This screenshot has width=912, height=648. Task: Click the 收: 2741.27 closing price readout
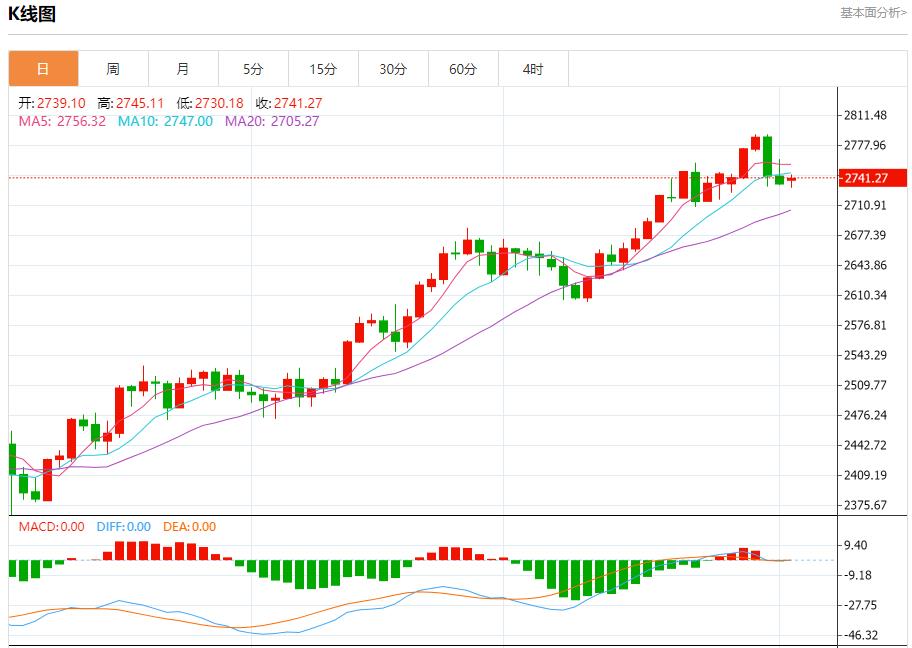pyautogui.click(x=288, y=103)
